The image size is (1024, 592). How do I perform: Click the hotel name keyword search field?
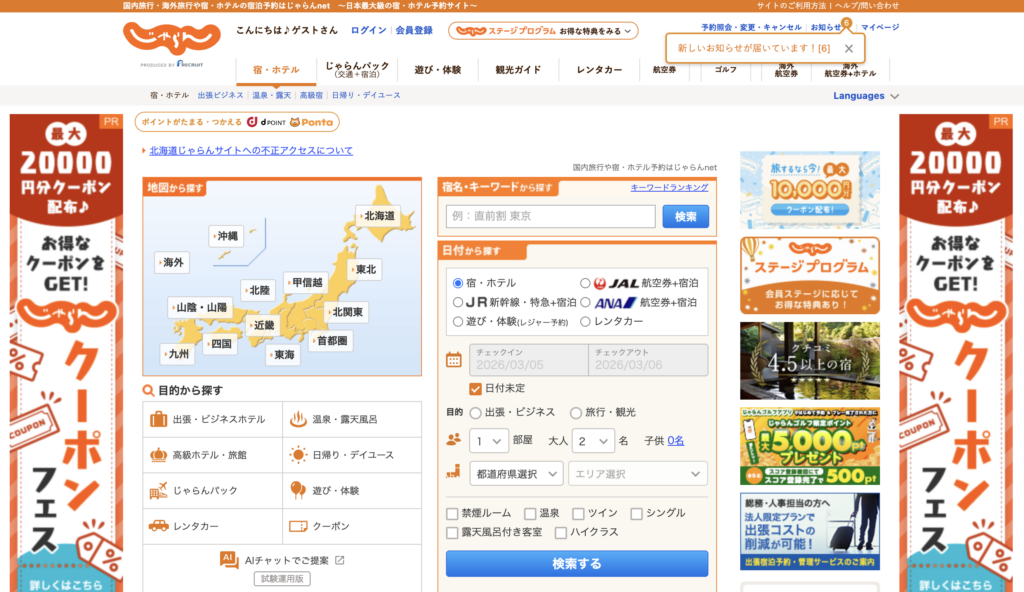tap(550, 216)
